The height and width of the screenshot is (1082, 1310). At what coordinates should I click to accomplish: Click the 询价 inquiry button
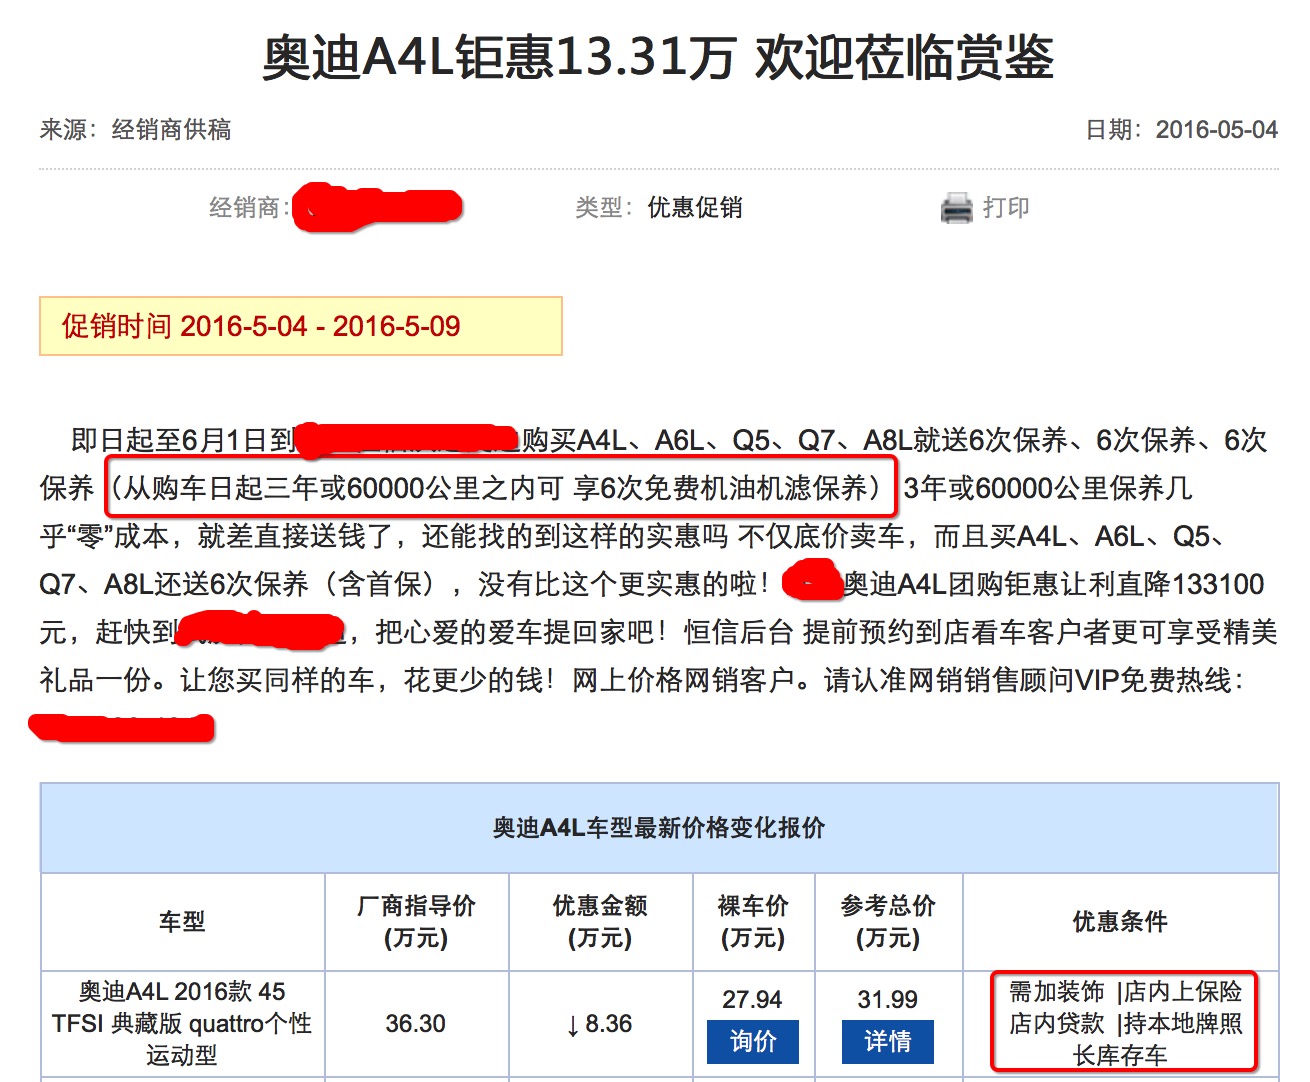click(753, 1042)
